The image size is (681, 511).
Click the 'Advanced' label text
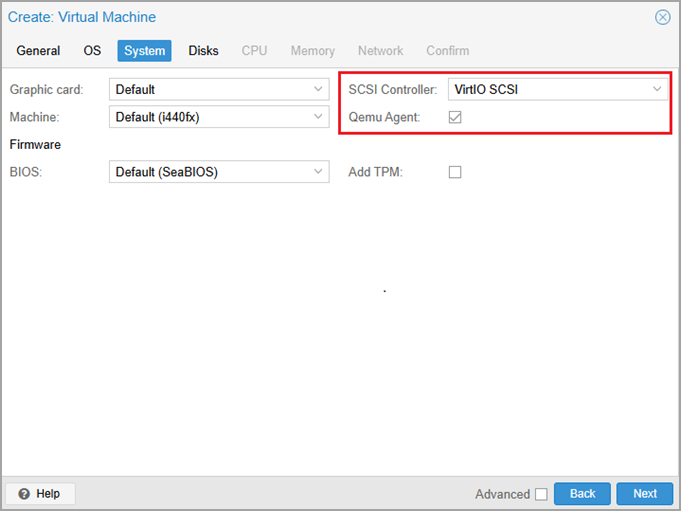[502, 494]
